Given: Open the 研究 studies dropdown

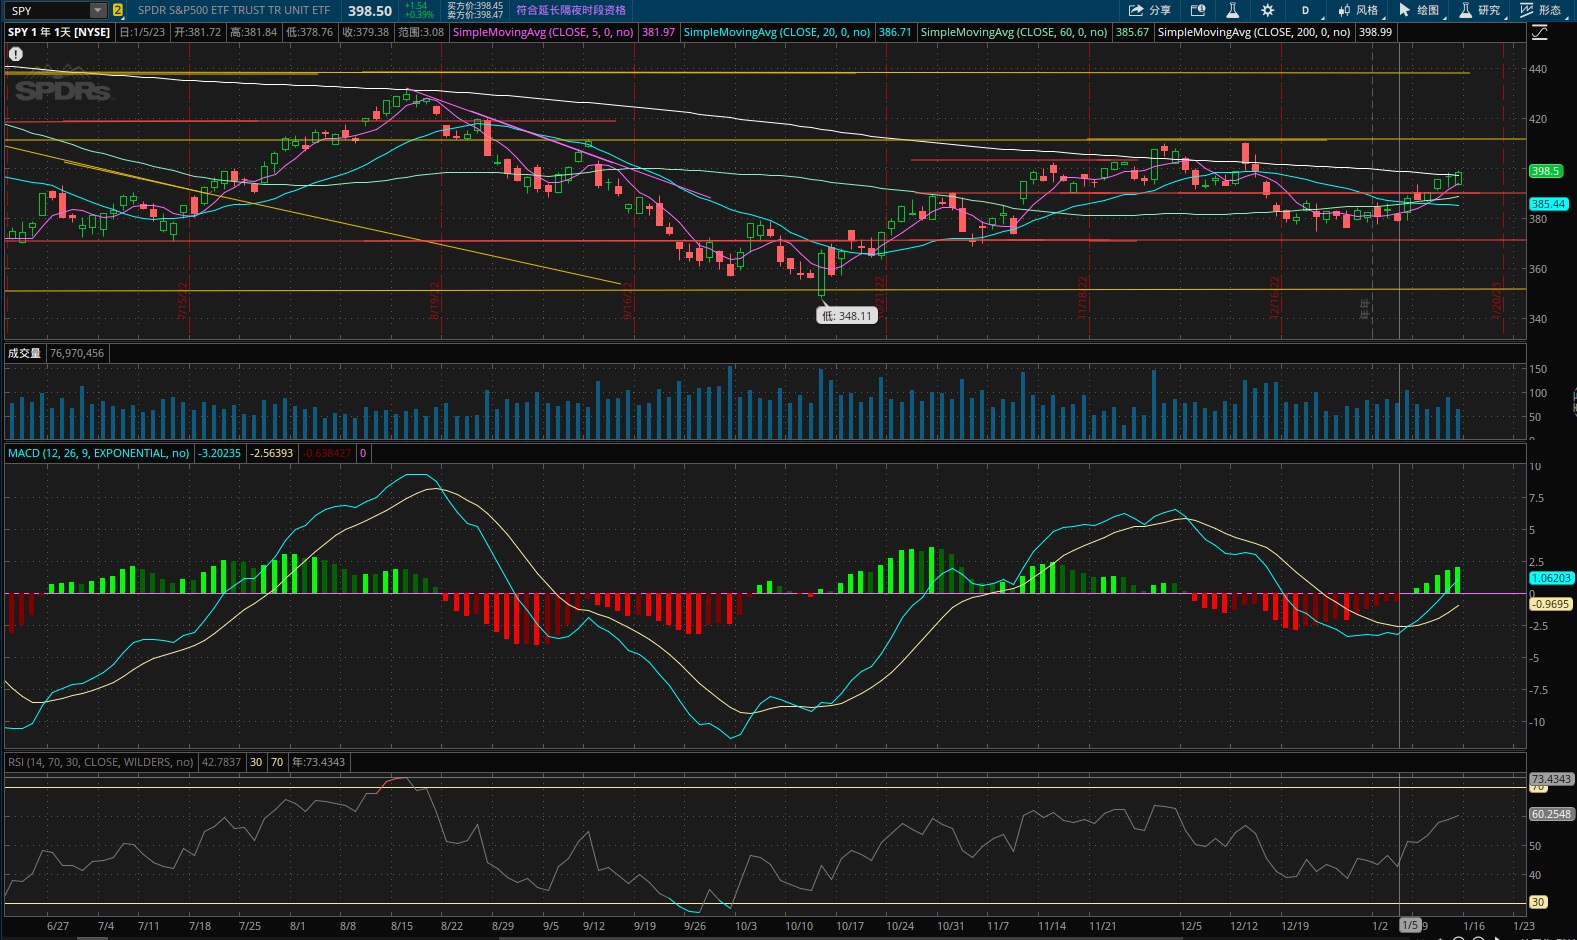Looking at the screenshot, I should (x=1481, y=10).
